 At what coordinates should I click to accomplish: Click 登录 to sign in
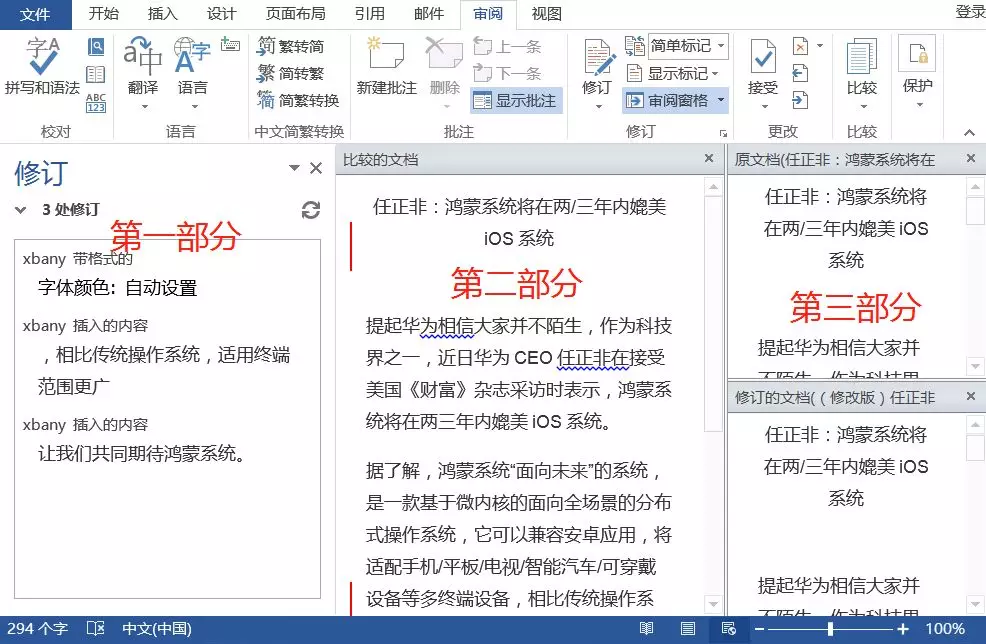click(x=970, y=13)
